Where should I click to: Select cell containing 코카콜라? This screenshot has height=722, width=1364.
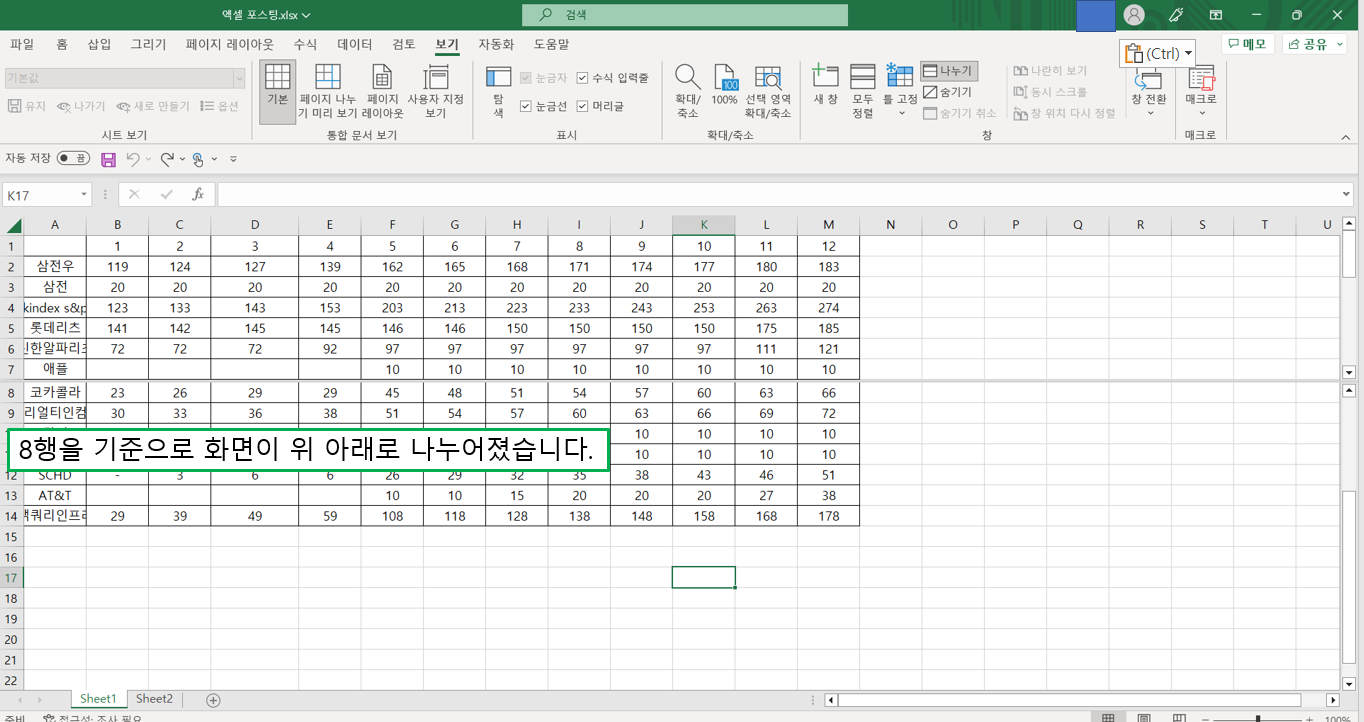pyautogui.click(x=55, y=393)
